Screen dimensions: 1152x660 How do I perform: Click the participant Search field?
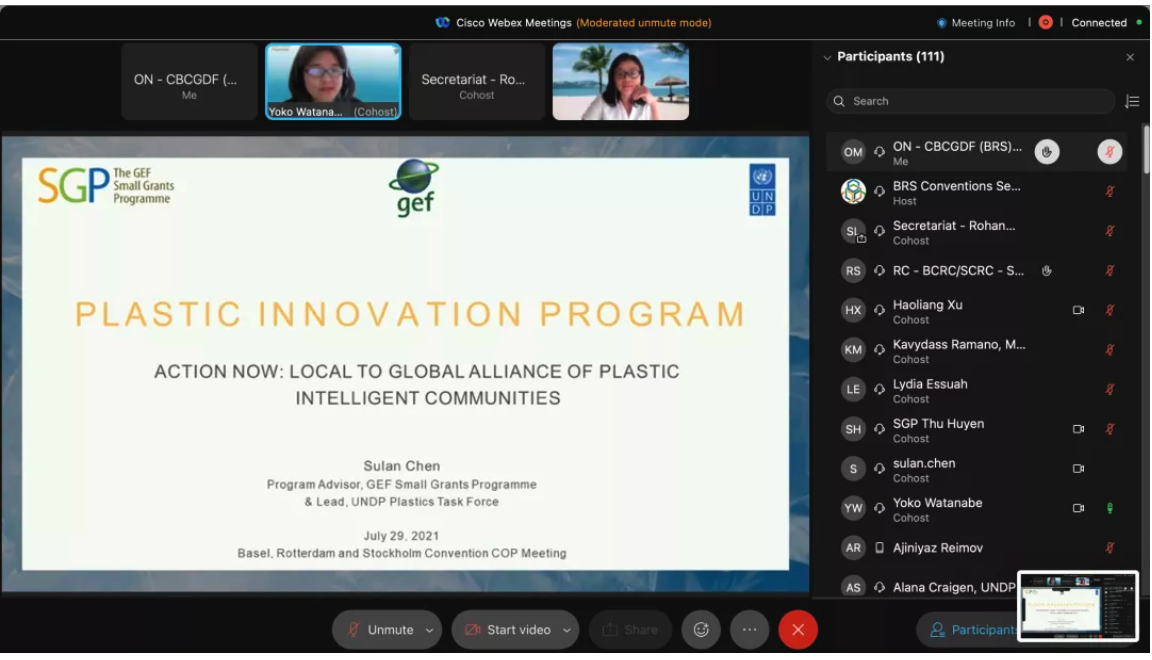[970, 101]
